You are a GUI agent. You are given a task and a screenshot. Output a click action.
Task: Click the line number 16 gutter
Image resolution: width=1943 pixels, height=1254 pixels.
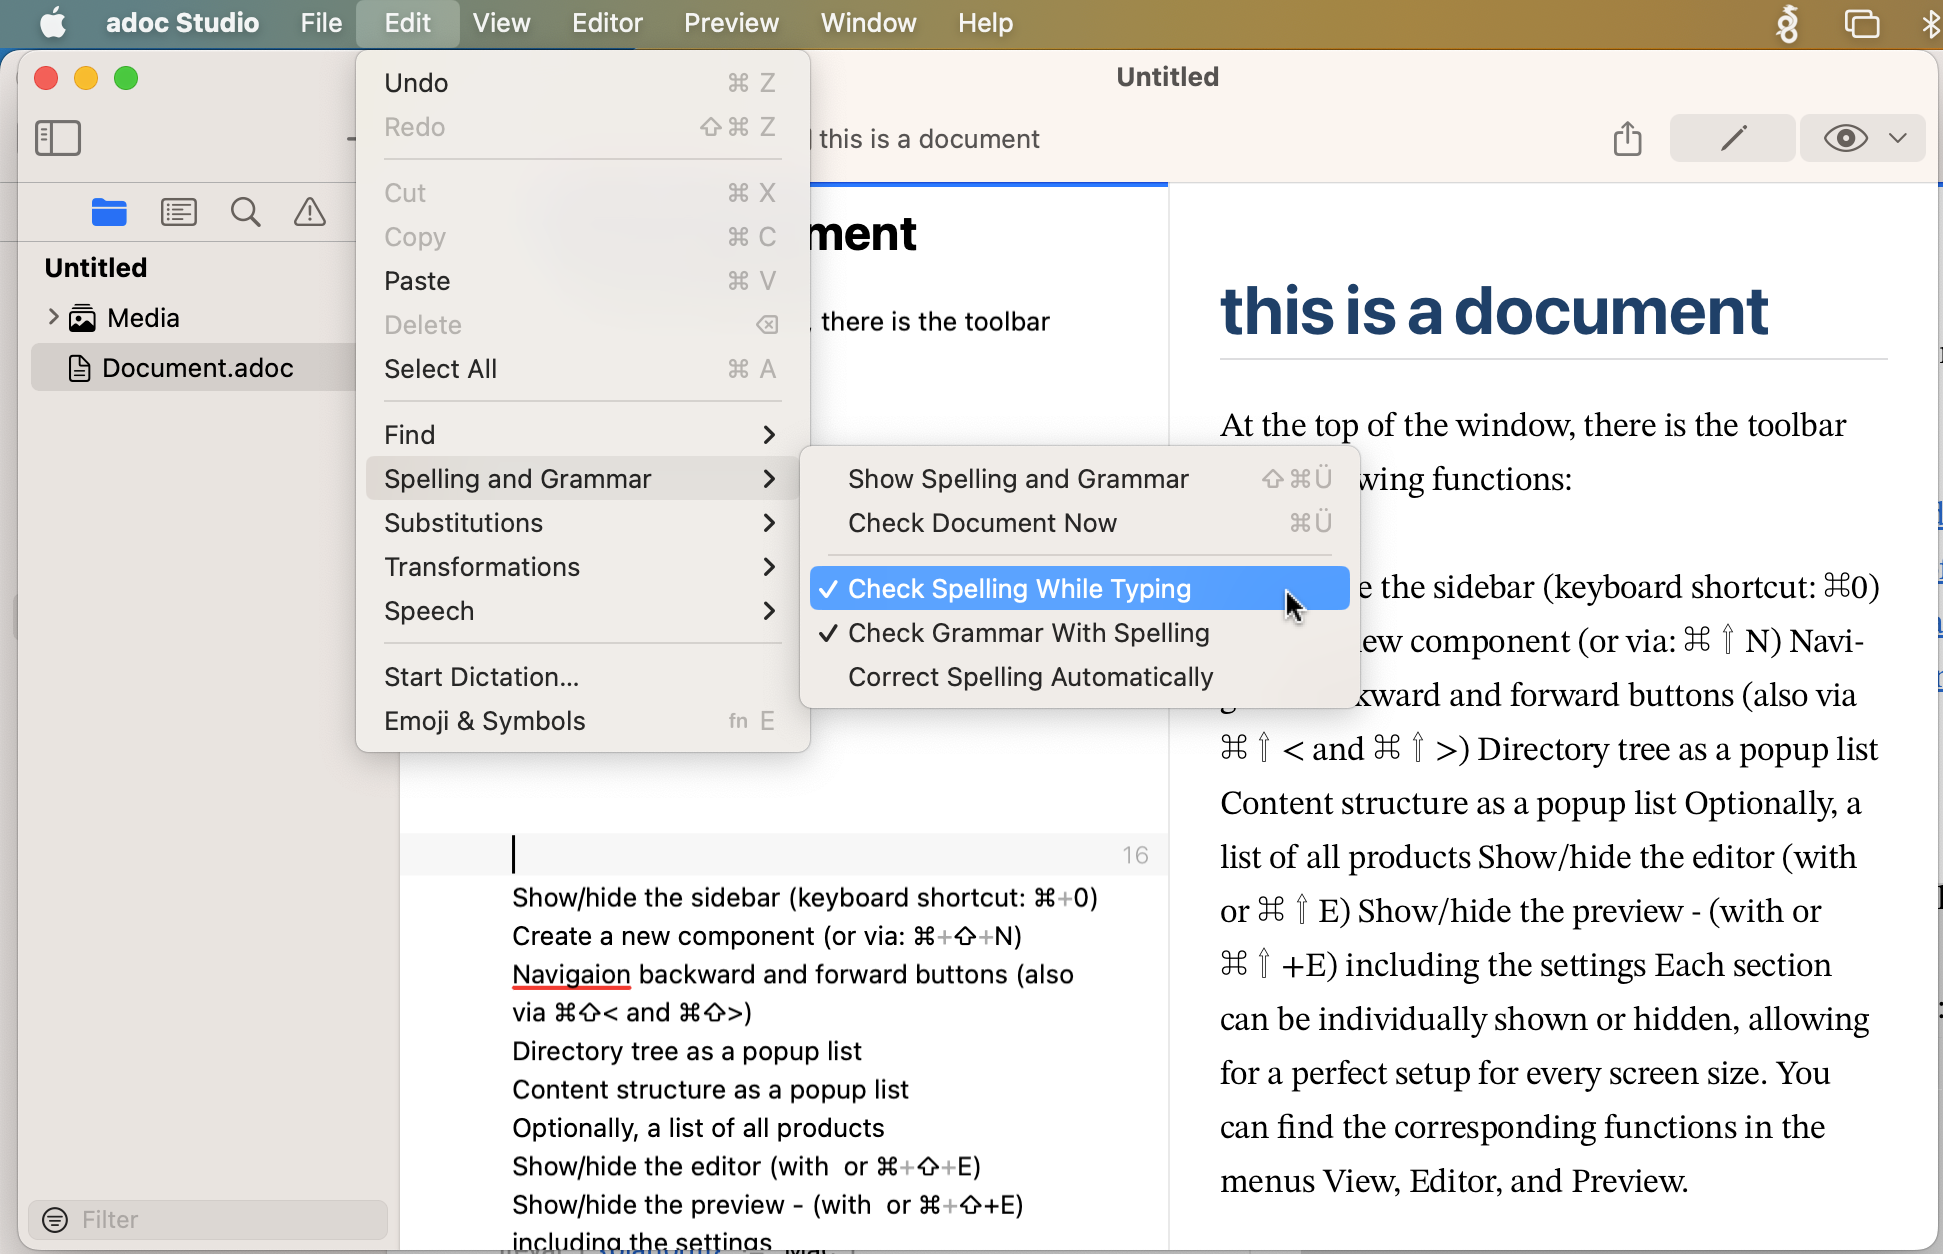tap(1135, 855)
